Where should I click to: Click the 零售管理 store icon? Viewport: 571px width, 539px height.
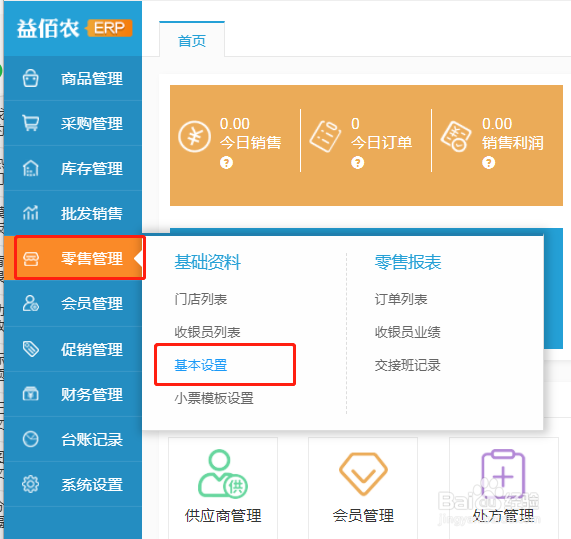[x=31, y=259]
